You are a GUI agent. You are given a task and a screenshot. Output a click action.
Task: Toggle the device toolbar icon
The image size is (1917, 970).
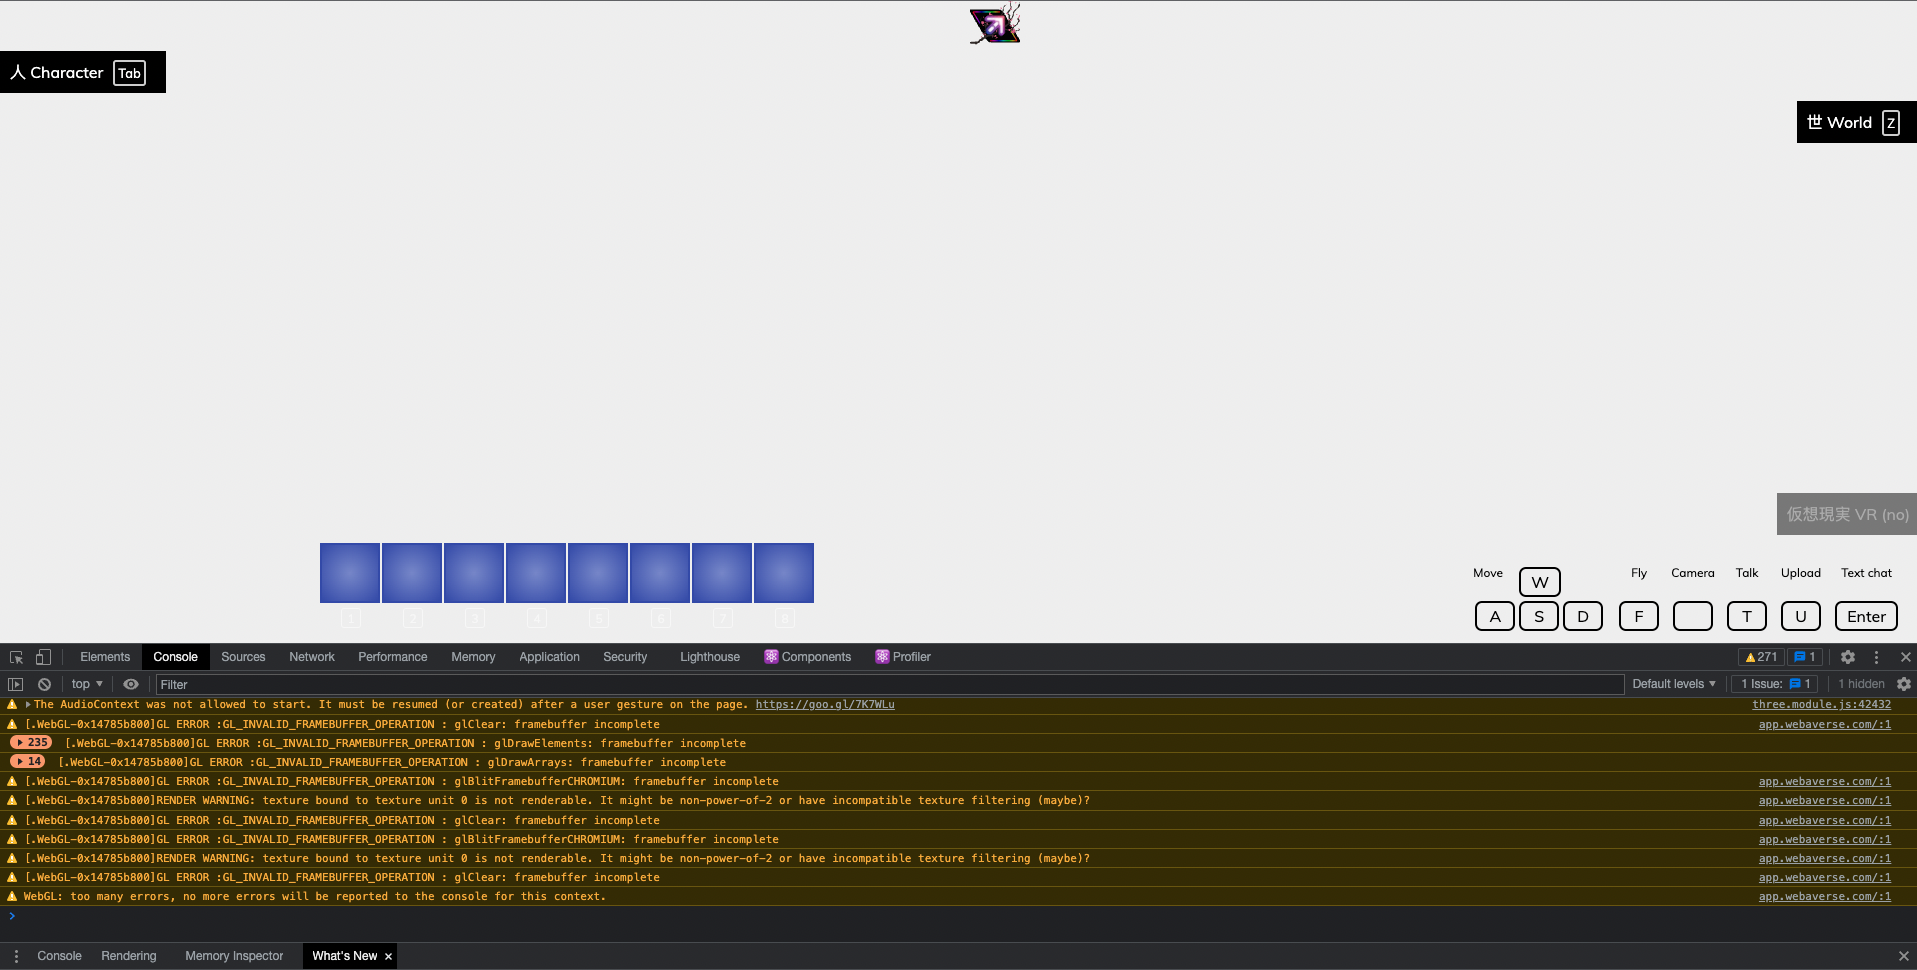[42, 657]
